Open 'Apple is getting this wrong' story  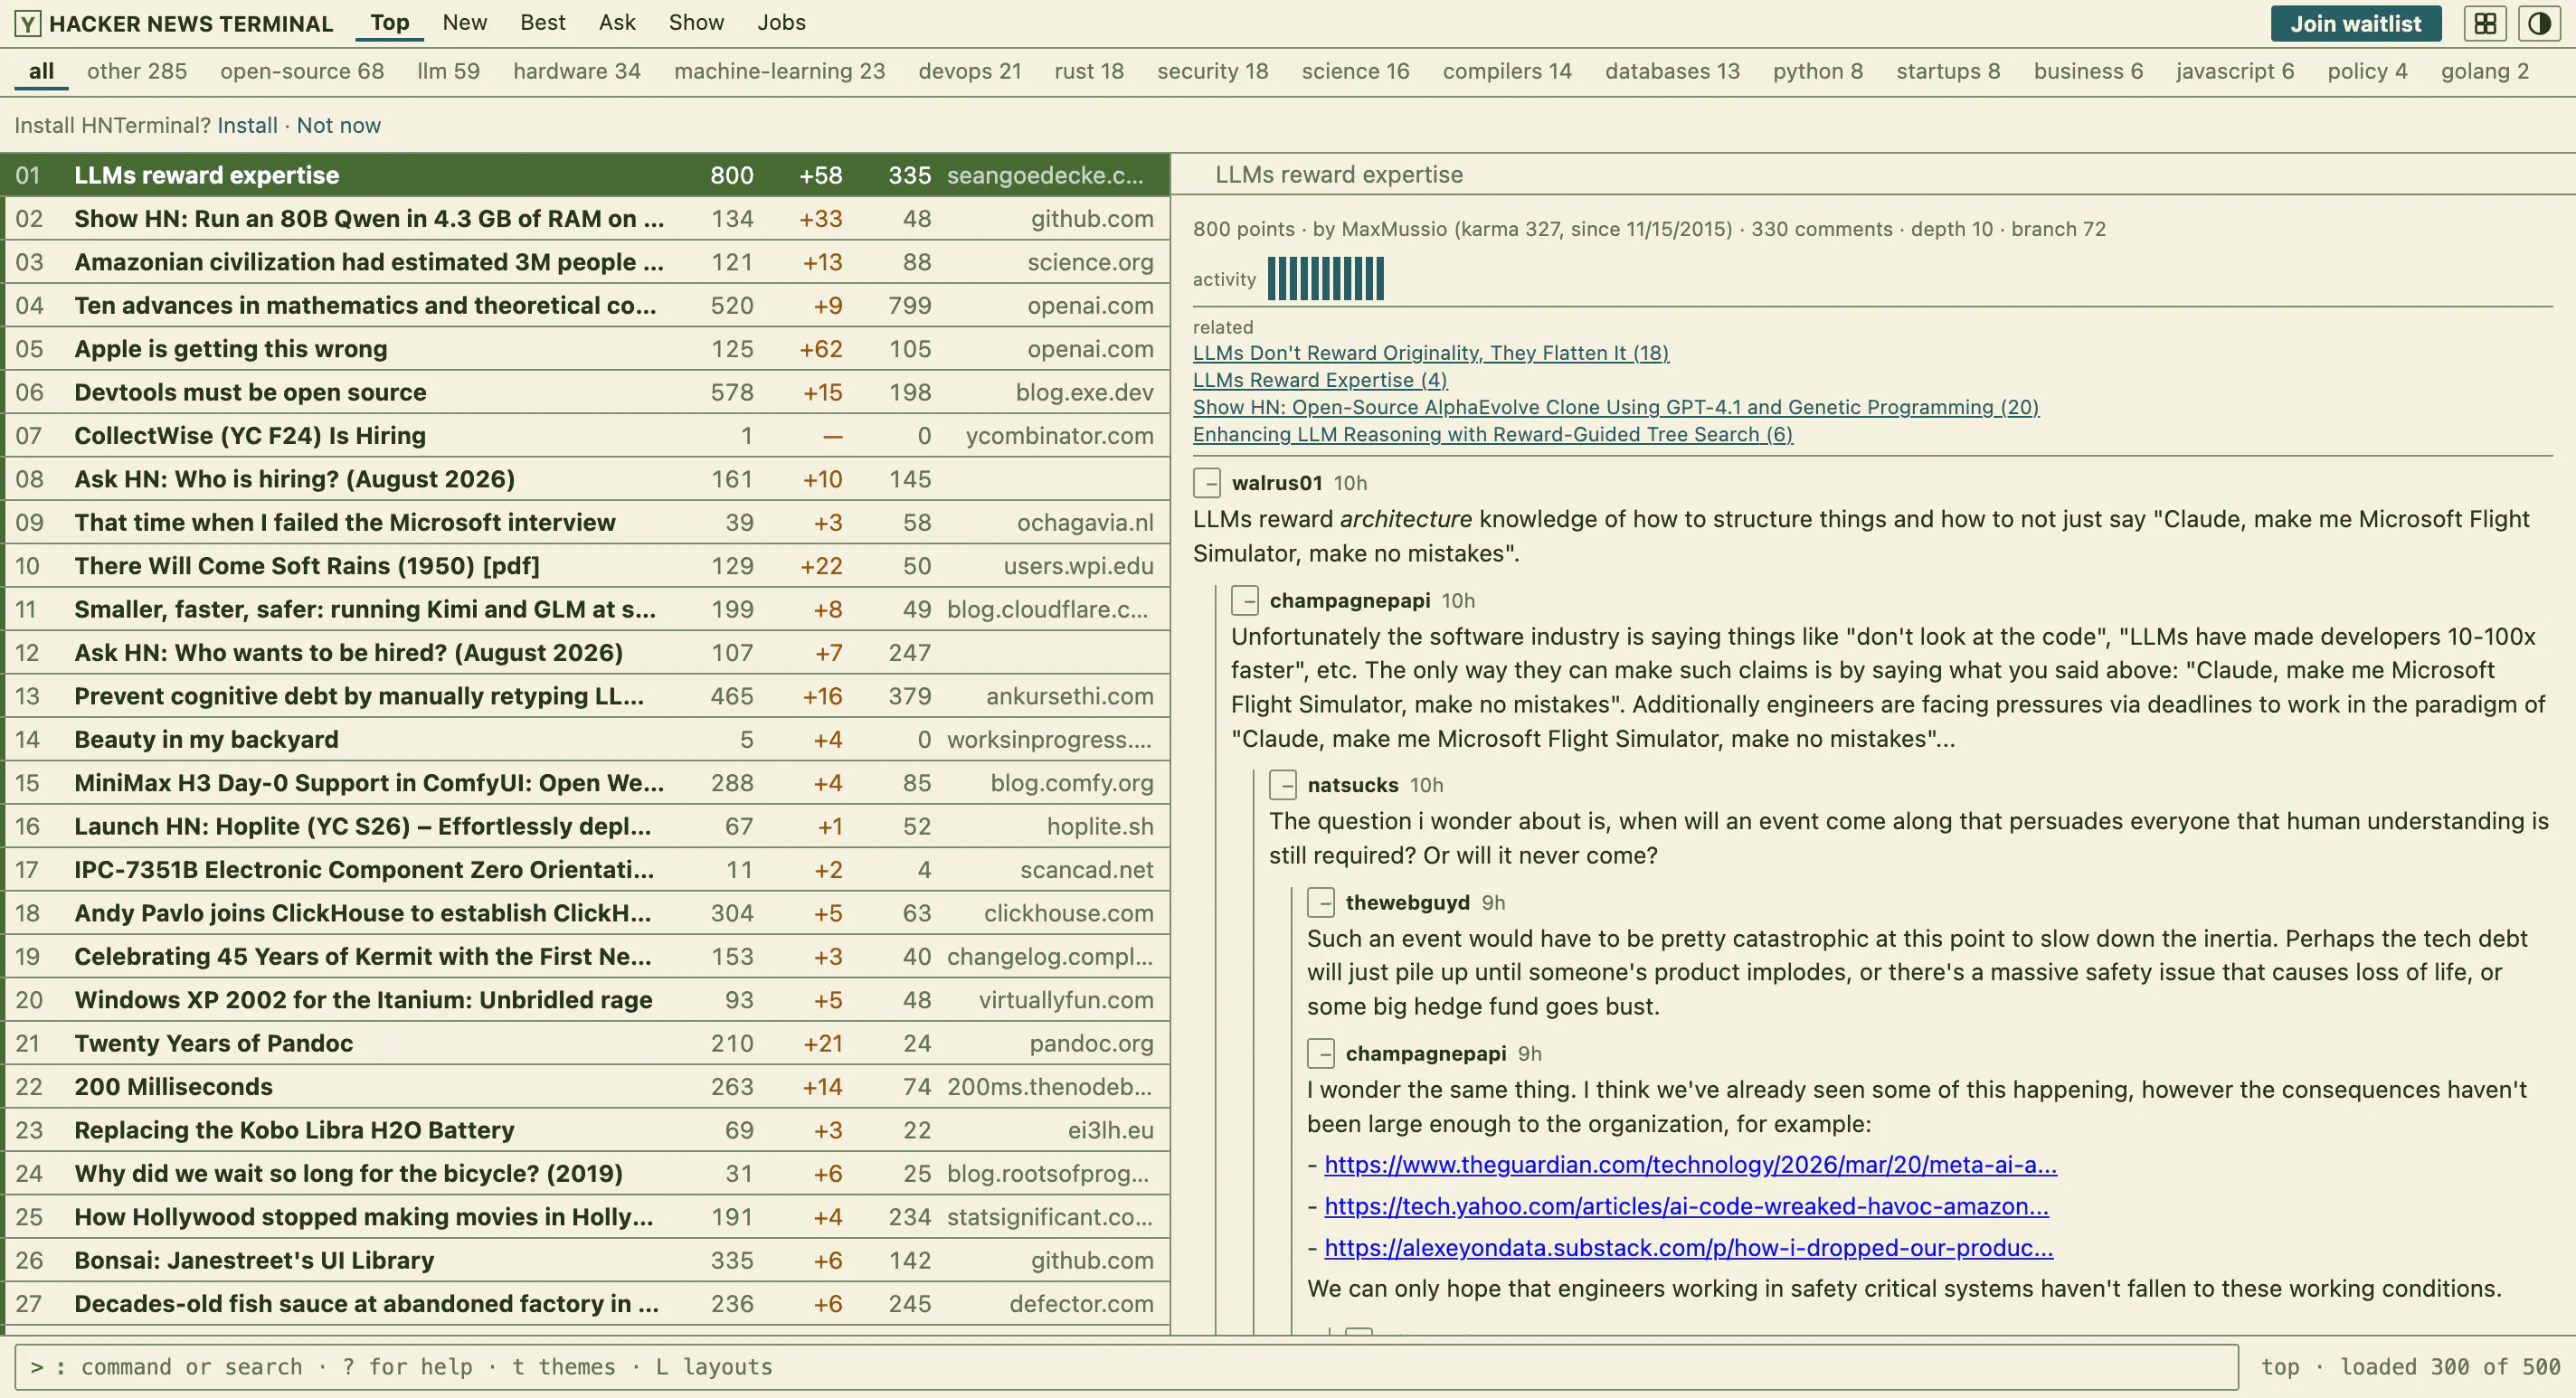pos(587,349)
